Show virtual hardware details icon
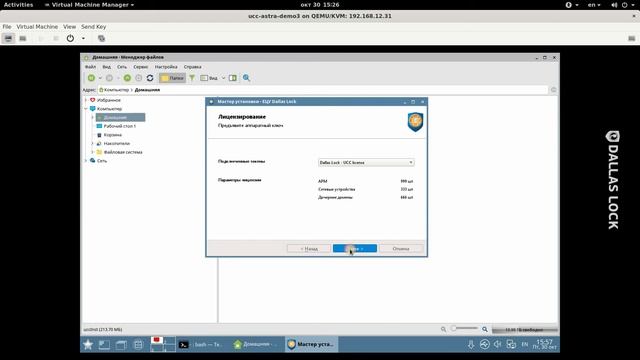Viewport: 640px width, 360px height. click(x=23, y=38)
